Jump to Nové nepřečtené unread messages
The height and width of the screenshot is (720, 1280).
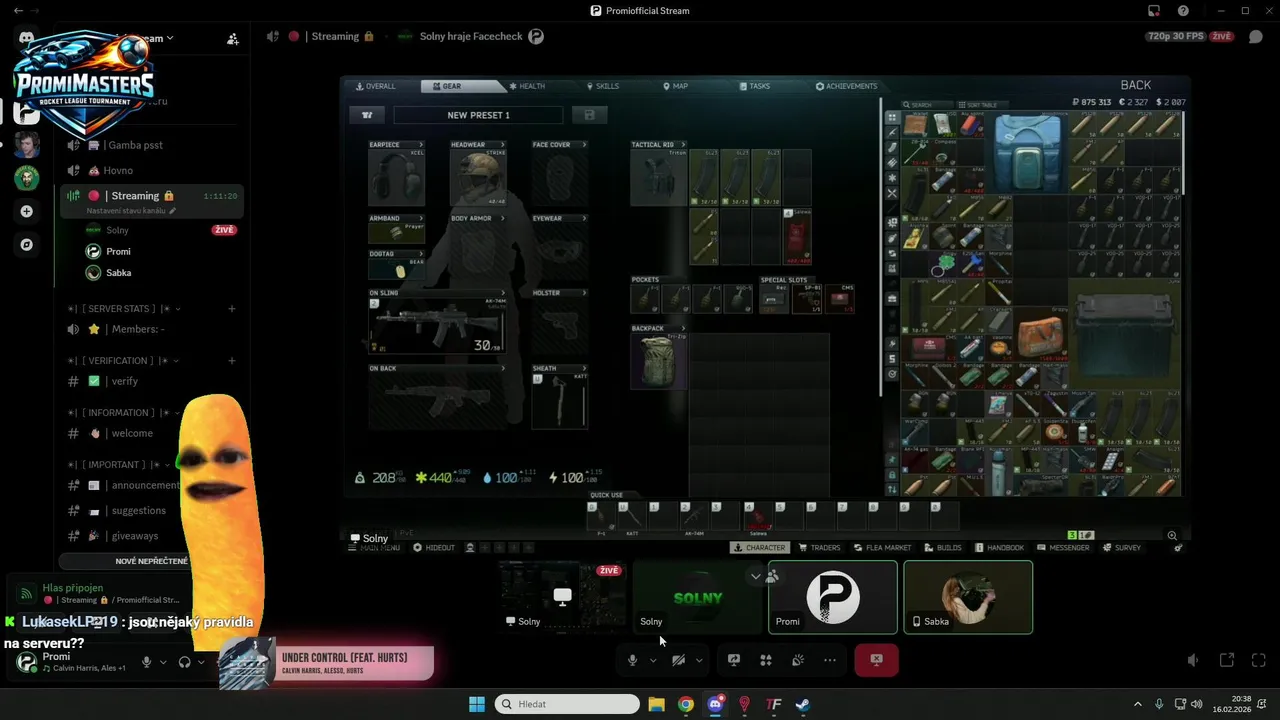click(x=152, y=561)
